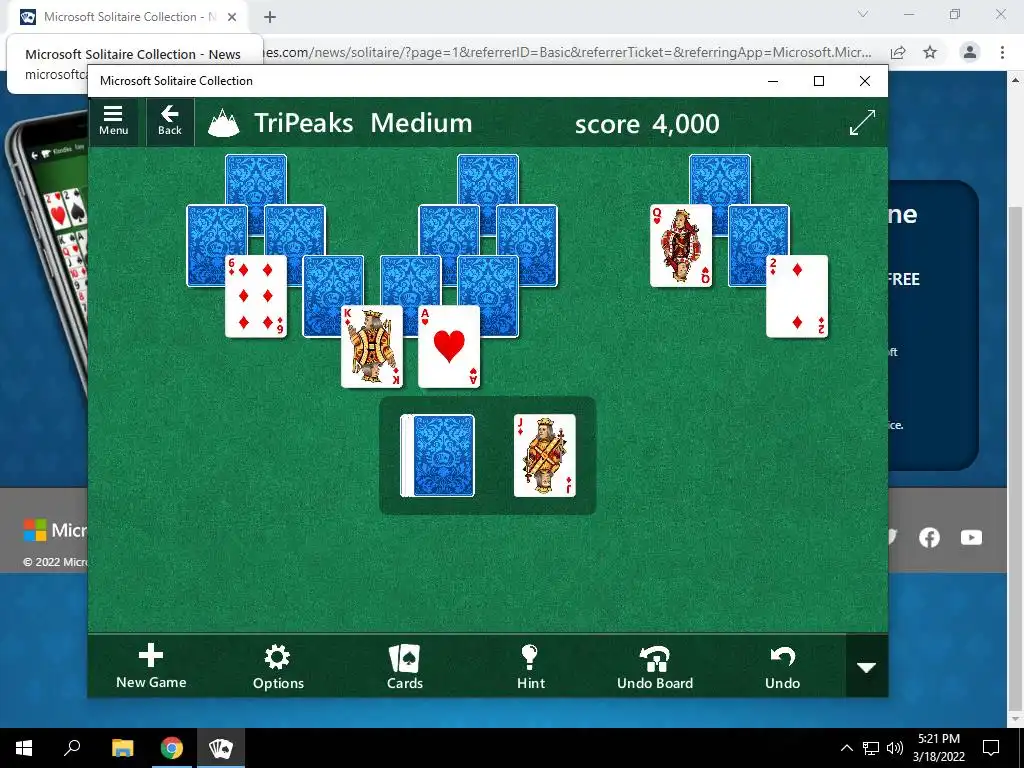1024x768 pixels.
Task: Open Windows Start menu
Action: pyautogui.click(x=24, y=748)
